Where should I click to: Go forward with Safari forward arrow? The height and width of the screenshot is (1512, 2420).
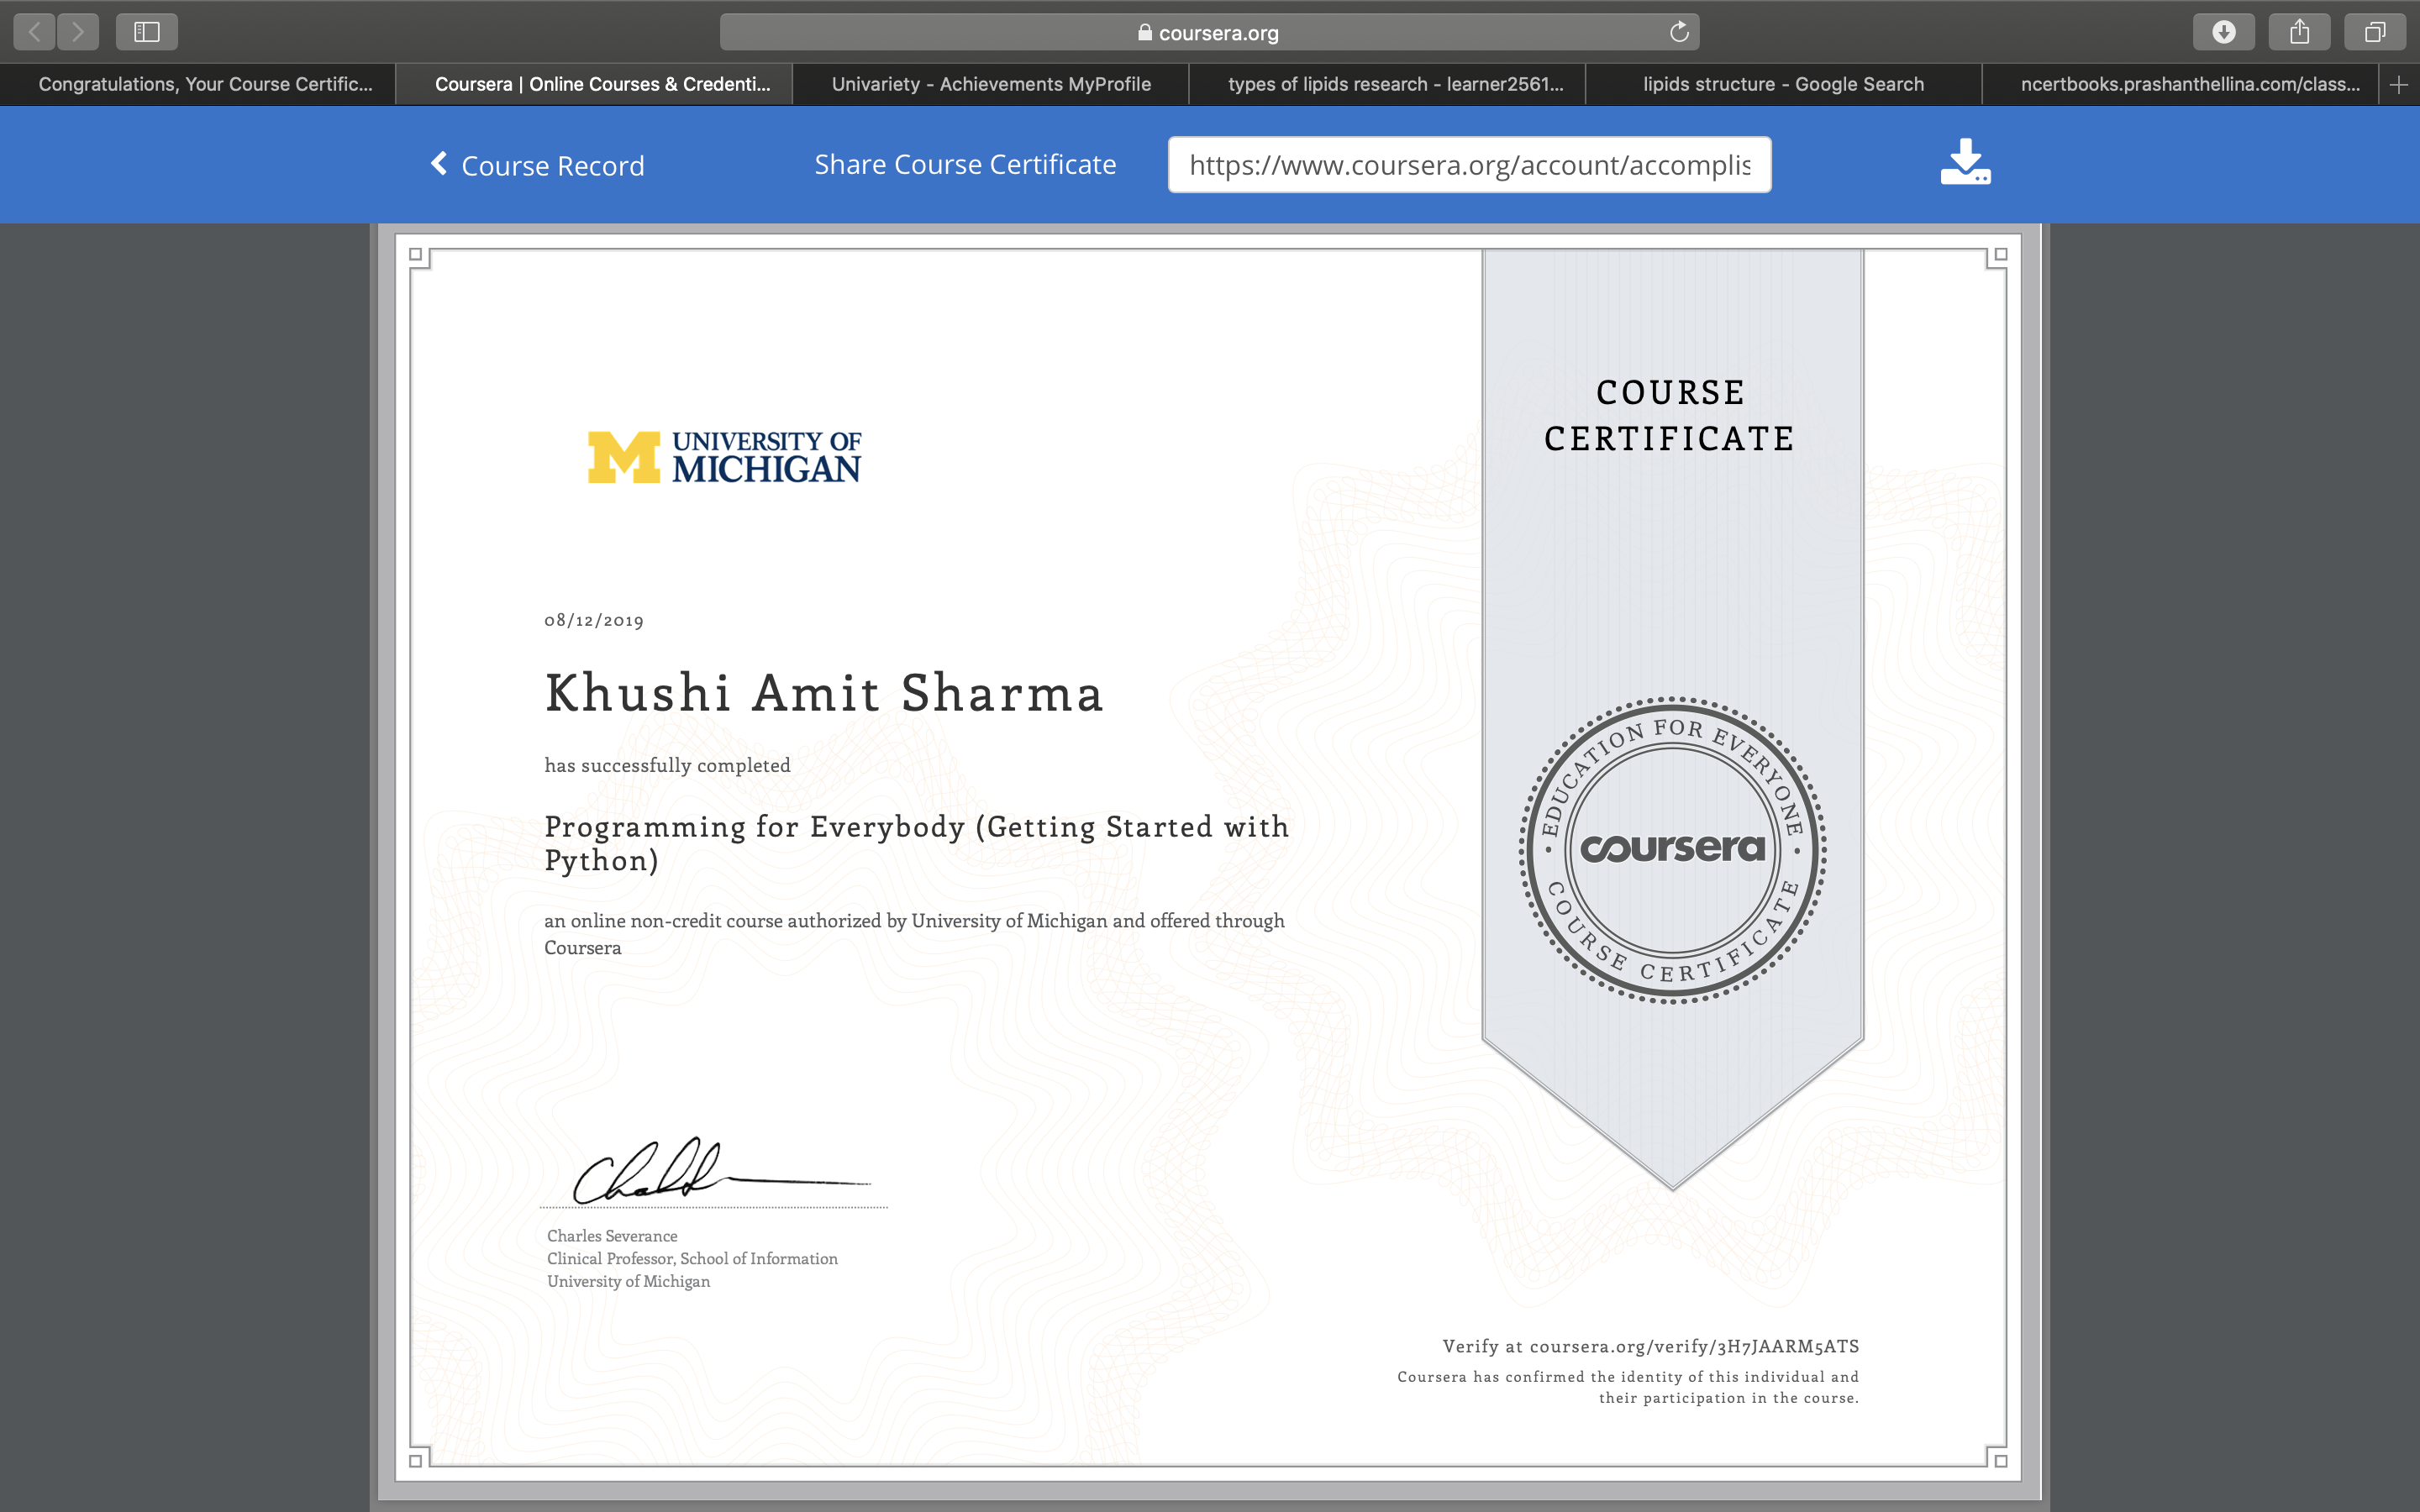[78, 32]
